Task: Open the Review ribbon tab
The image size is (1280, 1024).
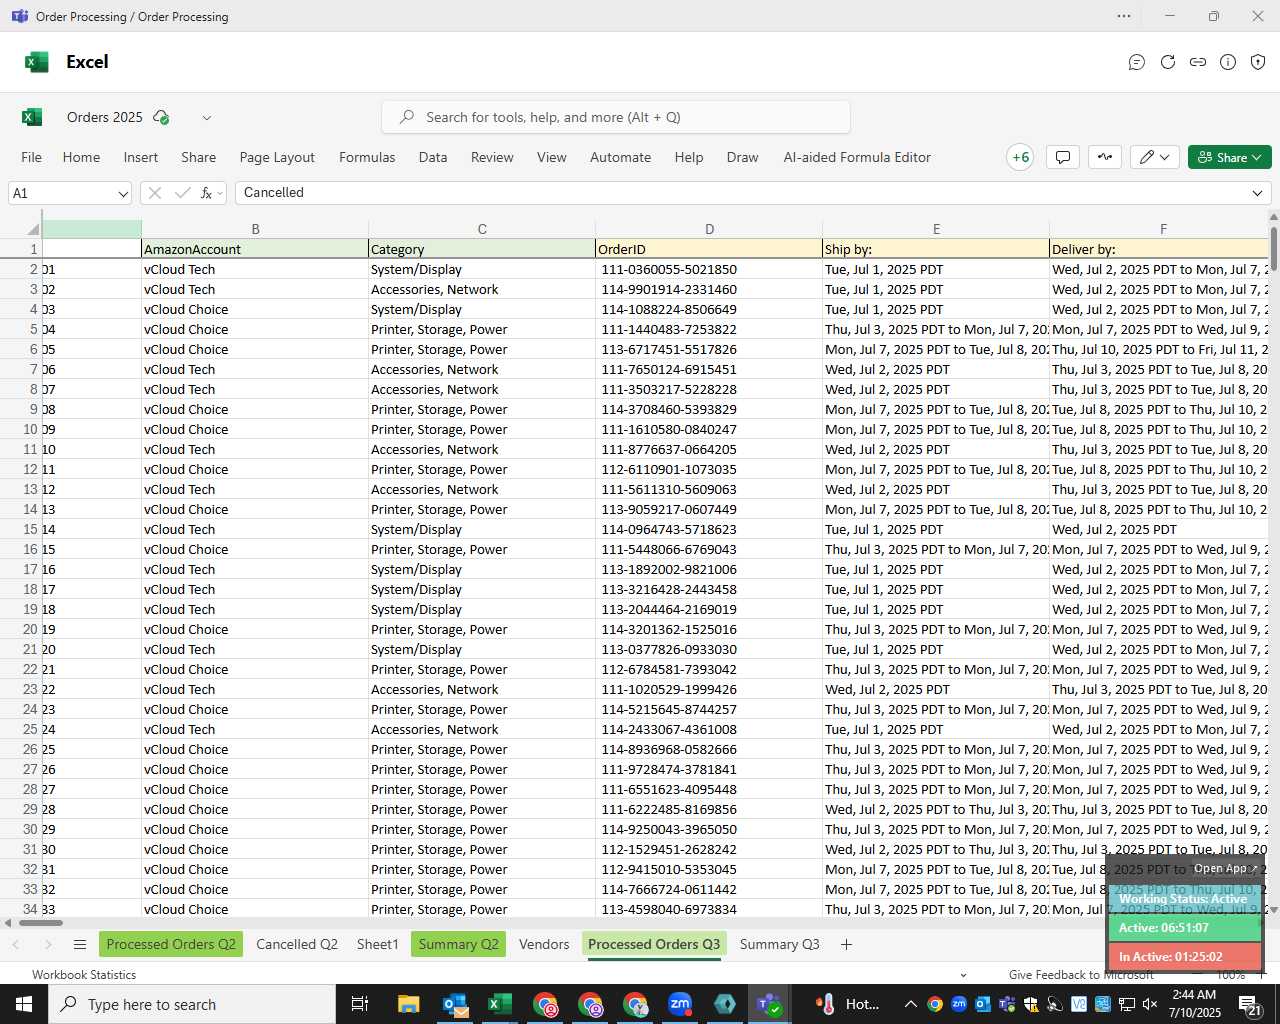Action: click(492, 157)
